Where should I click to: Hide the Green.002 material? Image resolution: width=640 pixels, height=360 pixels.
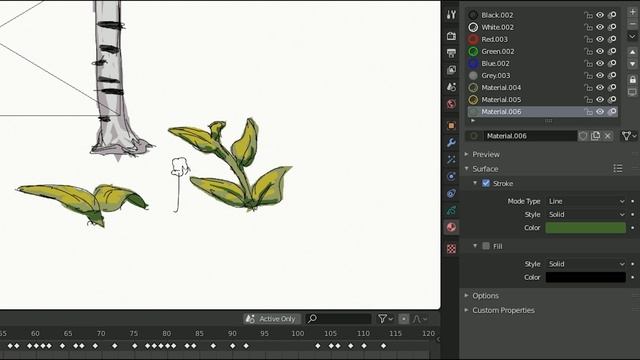(600, 51)
